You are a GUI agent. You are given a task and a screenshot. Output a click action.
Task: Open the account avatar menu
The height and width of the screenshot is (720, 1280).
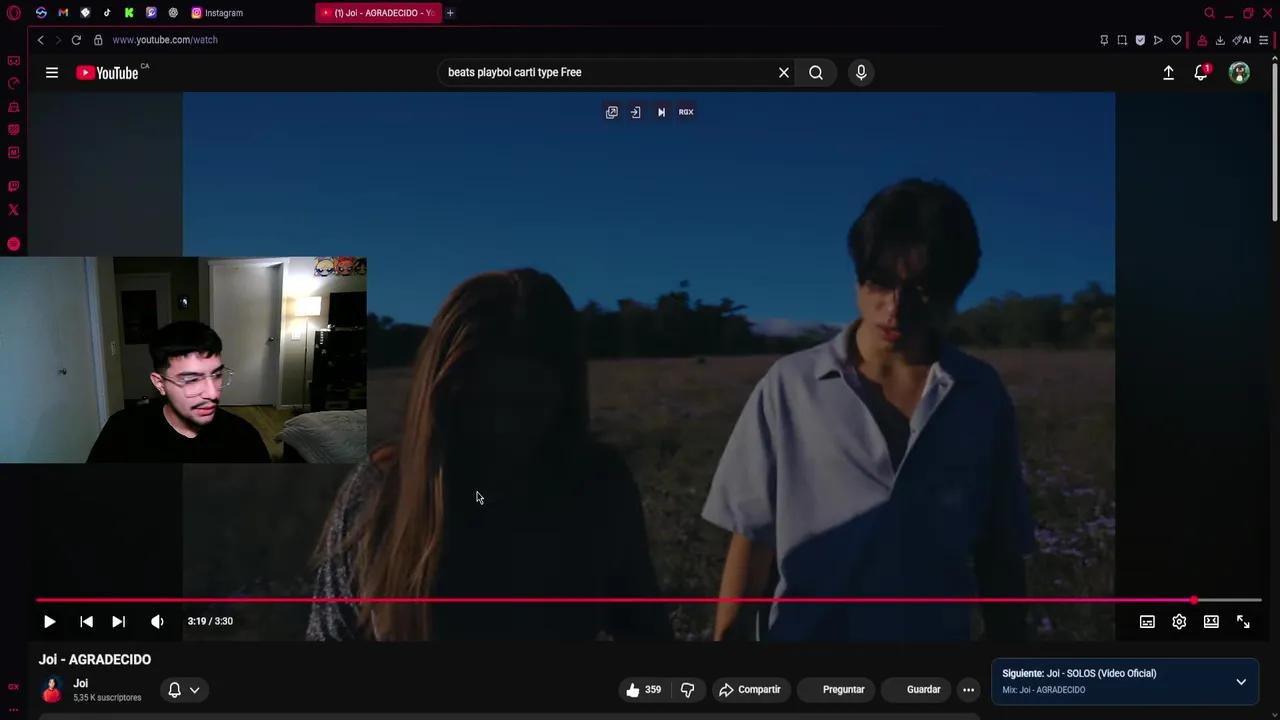coord(1239,72)
